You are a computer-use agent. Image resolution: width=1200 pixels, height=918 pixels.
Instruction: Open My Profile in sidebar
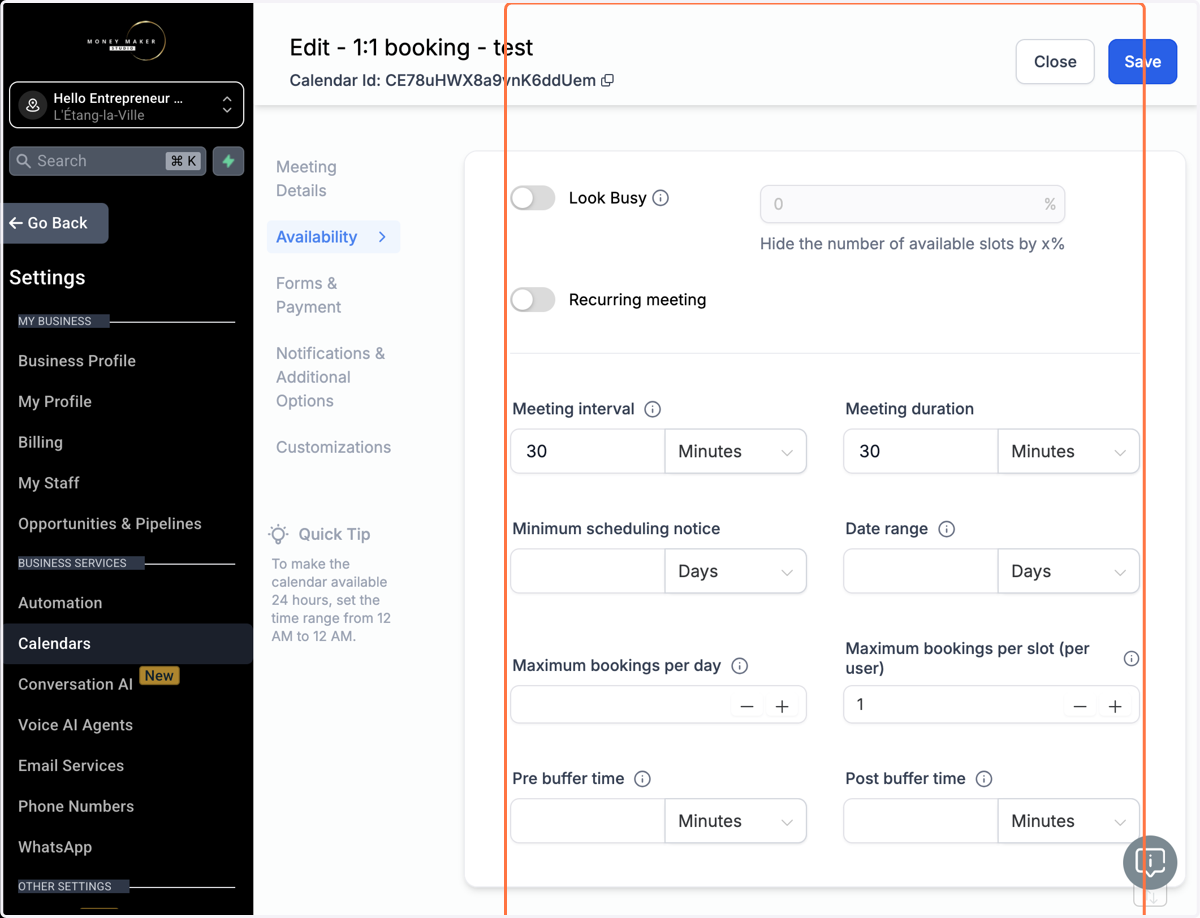tap(55, 402)
